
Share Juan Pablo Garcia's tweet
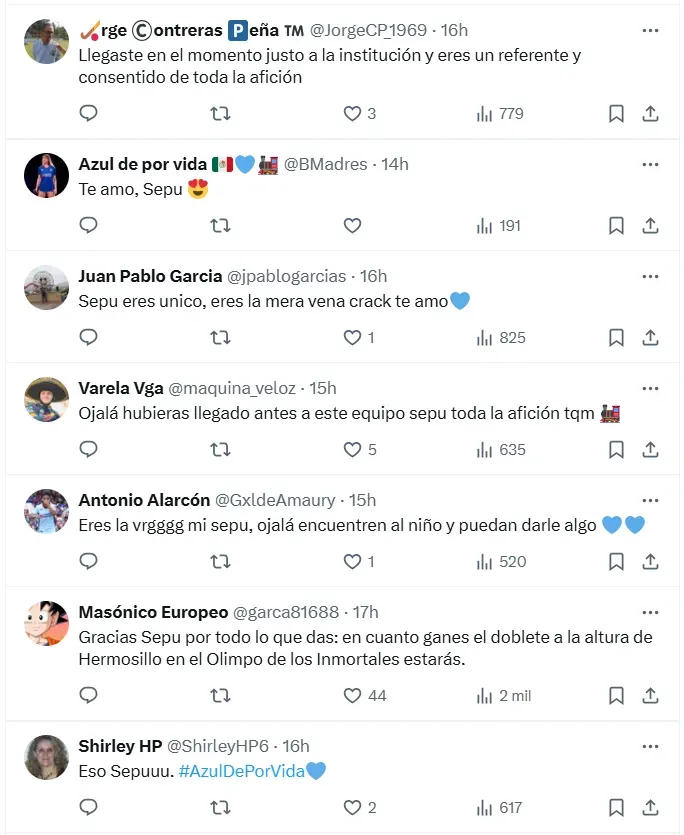click(650, 337)
